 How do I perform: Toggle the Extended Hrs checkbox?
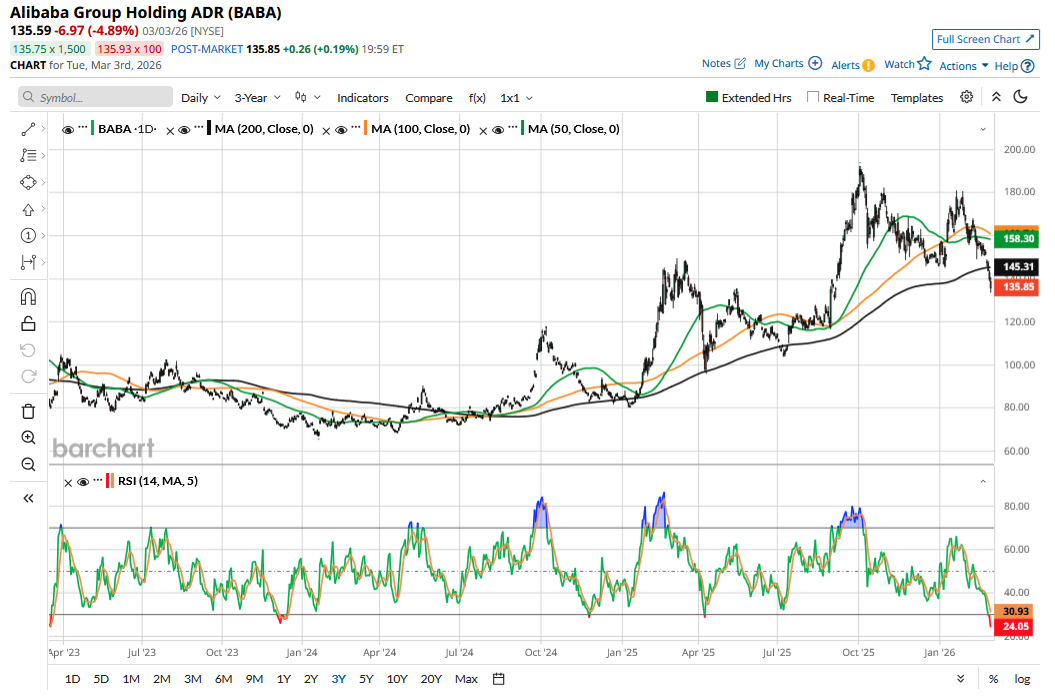point(712,98)
